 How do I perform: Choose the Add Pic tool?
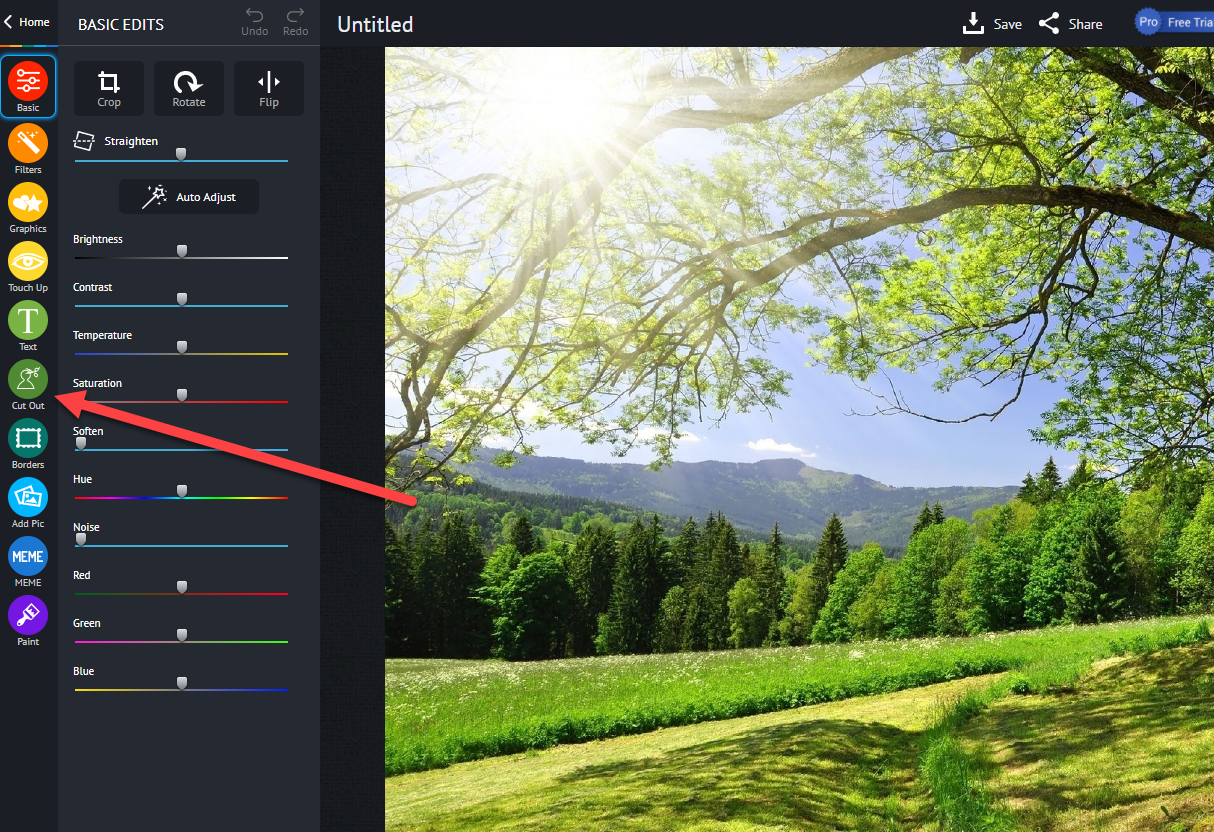click(x=28, y=503)
